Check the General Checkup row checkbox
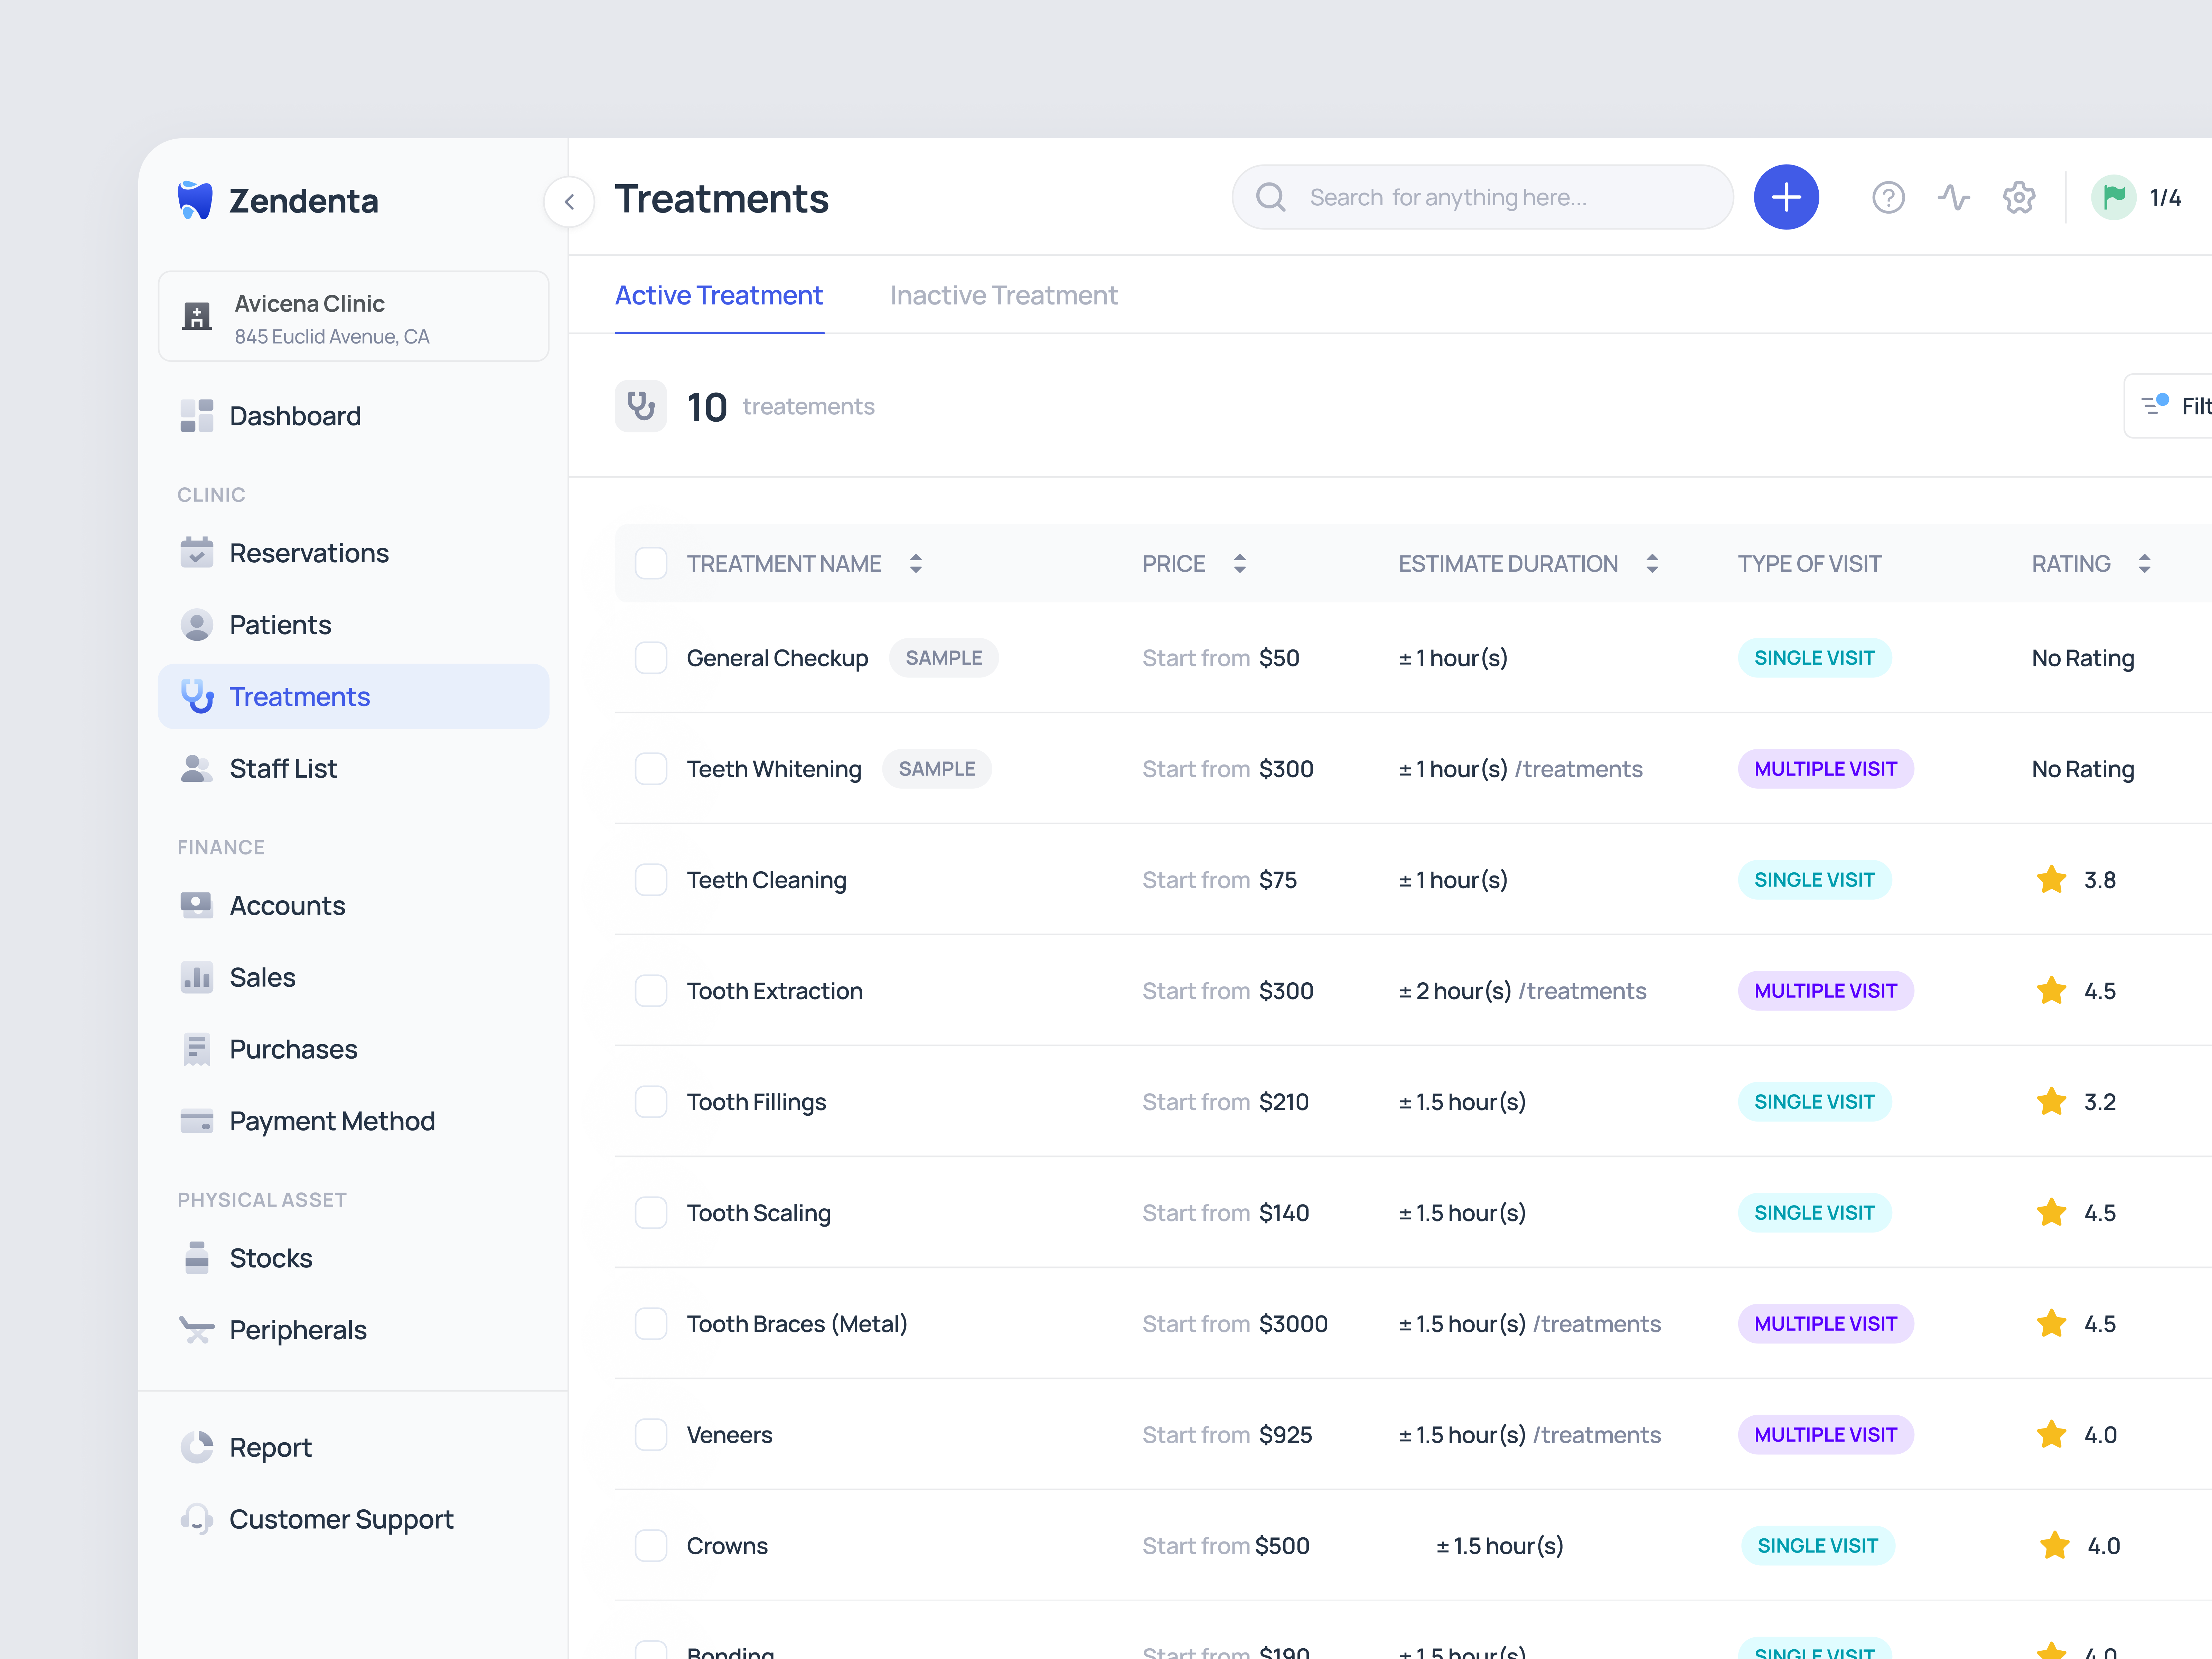The height and width of the screenshot is (1659, 2212). tap(651, 658)
